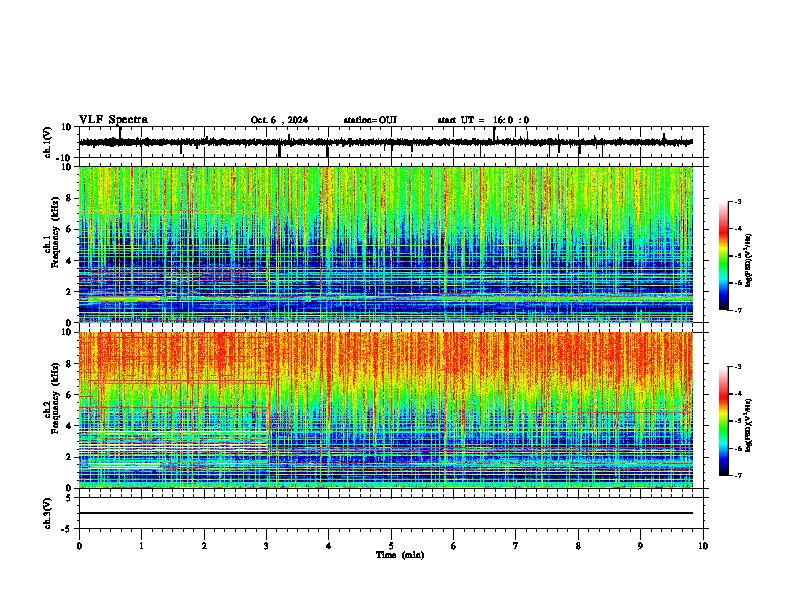Click inside the ch.2 frequency spectrogram
The width and height of the screenshot is (792, 612).
click(x=386, y=410)
